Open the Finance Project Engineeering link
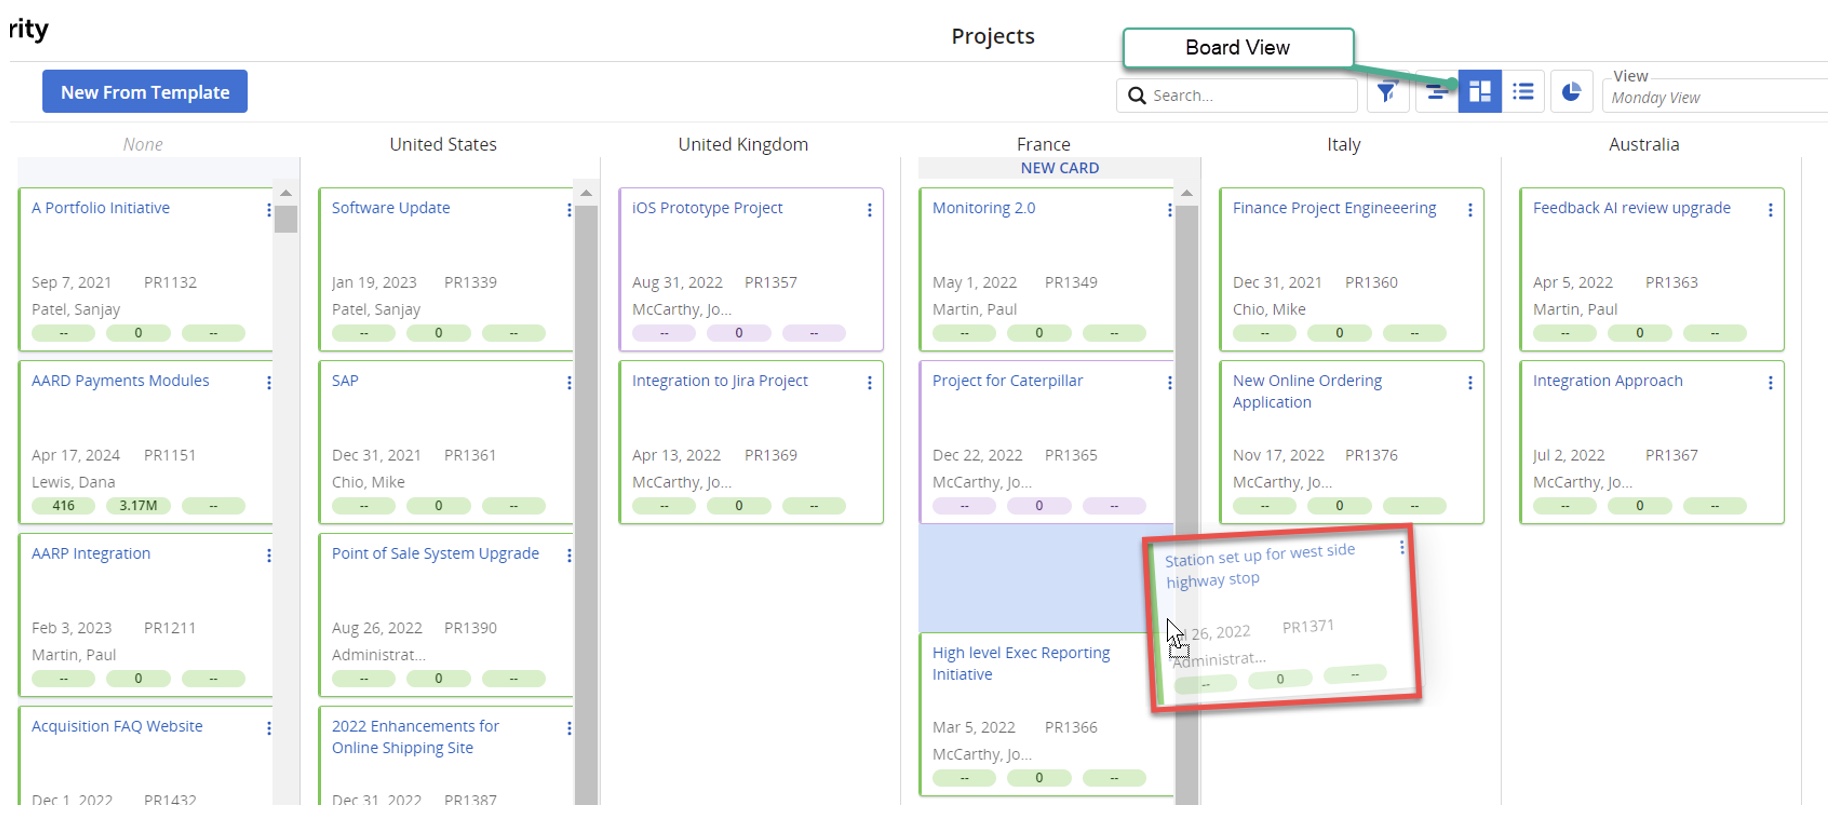1832x826 pixels. coord(1334,208)
